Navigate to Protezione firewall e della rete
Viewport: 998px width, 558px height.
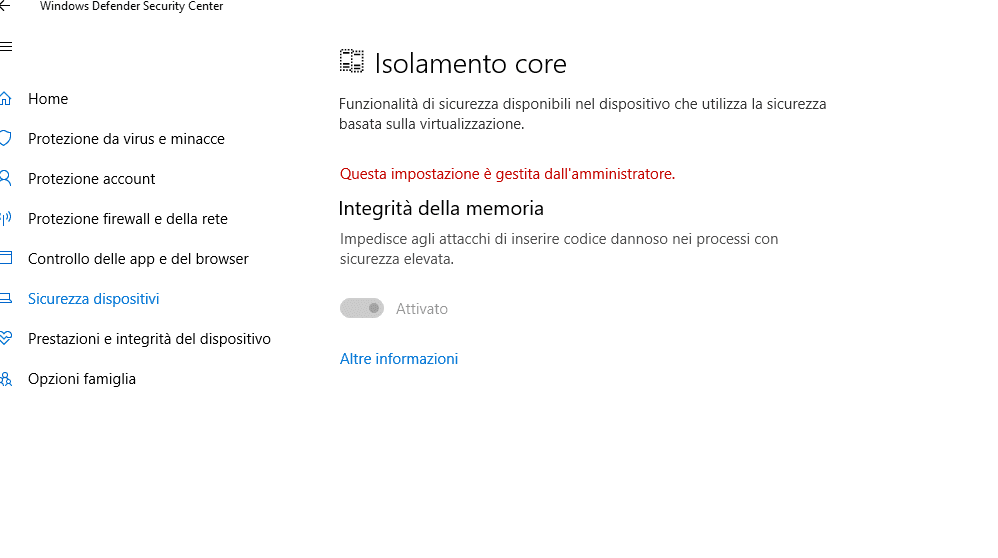point(128,219)
